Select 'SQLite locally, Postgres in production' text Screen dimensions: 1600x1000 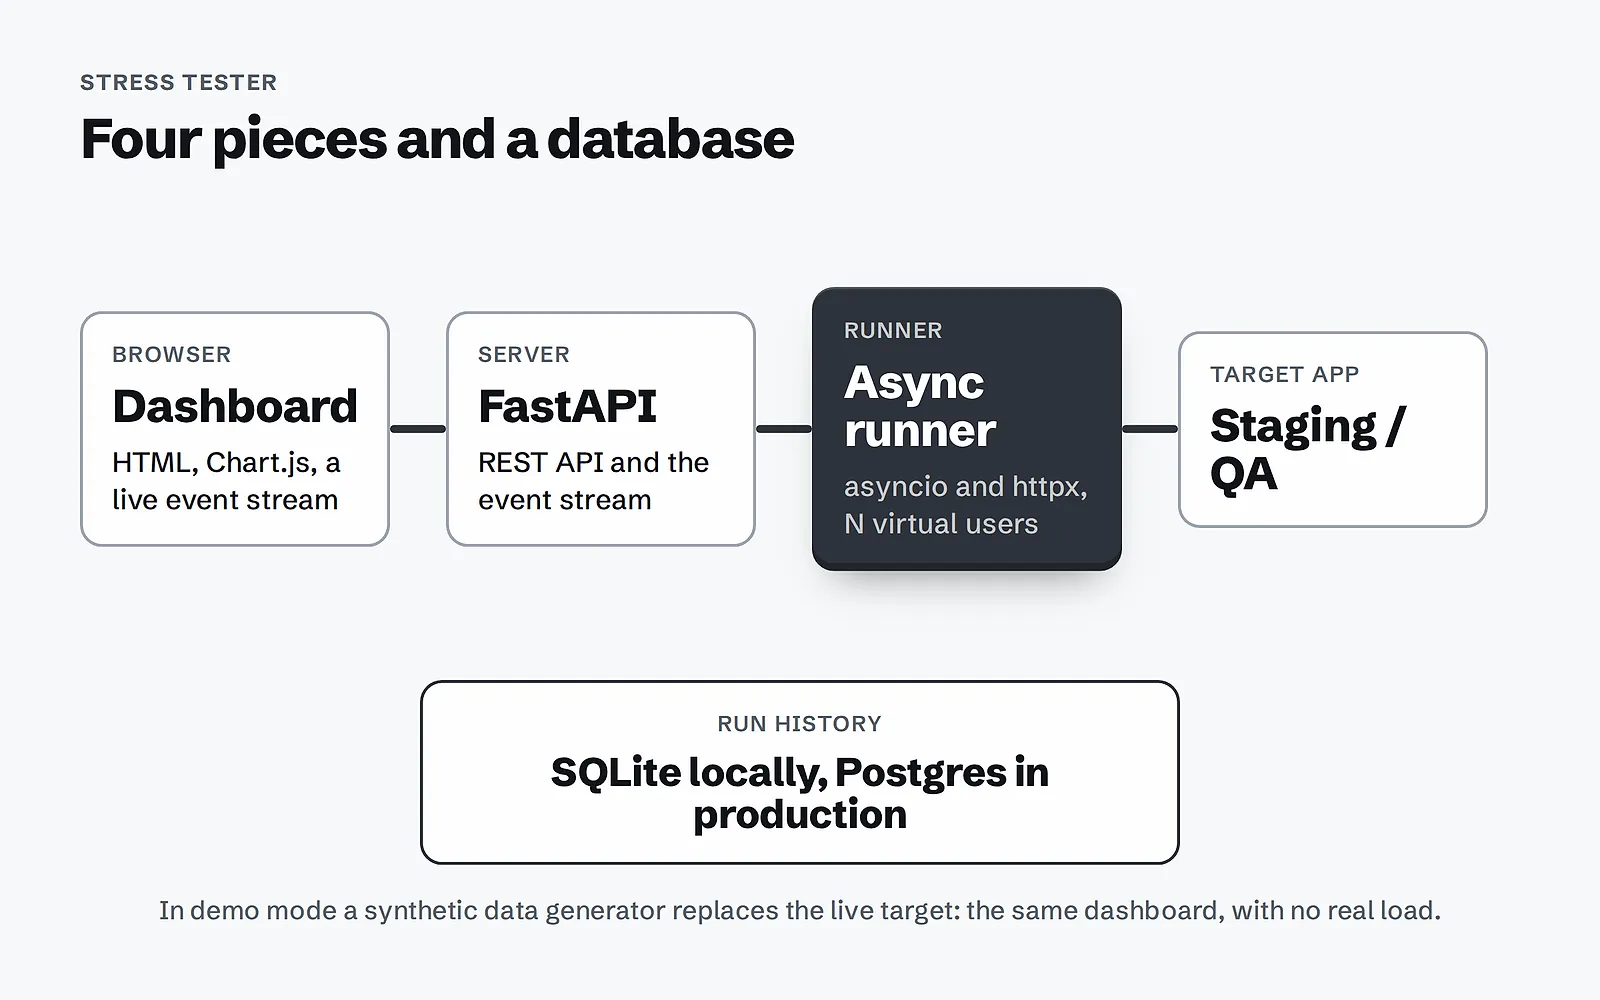click(800, 793)
